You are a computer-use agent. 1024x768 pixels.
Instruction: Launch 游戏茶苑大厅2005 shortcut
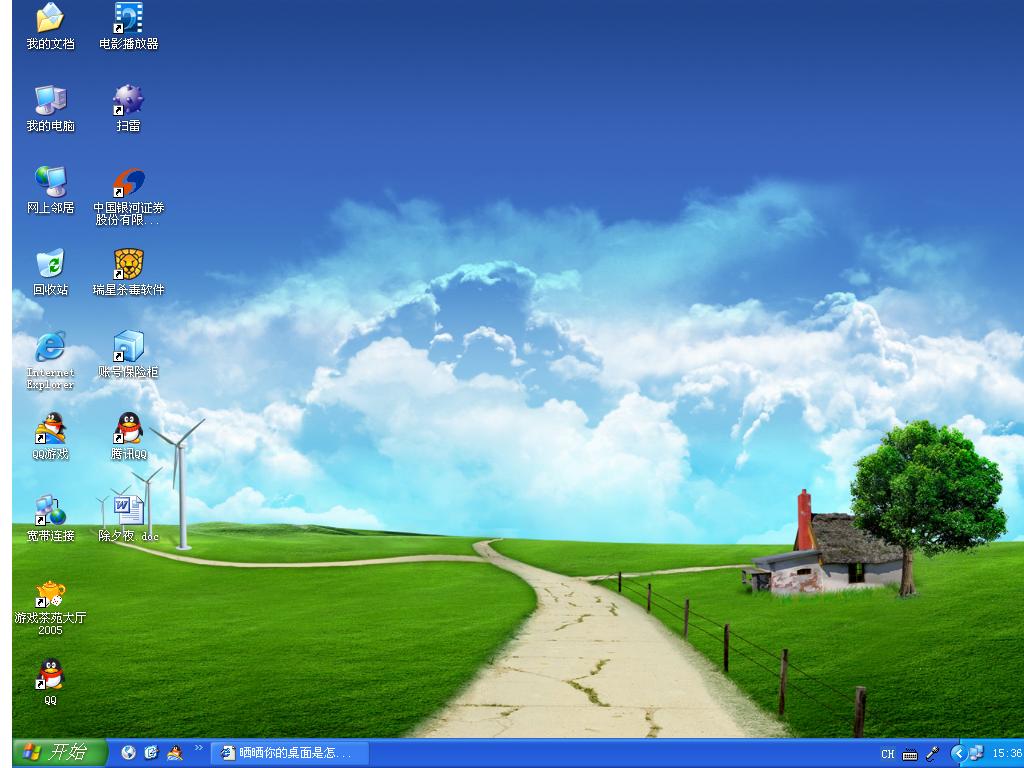click(50, 607)
